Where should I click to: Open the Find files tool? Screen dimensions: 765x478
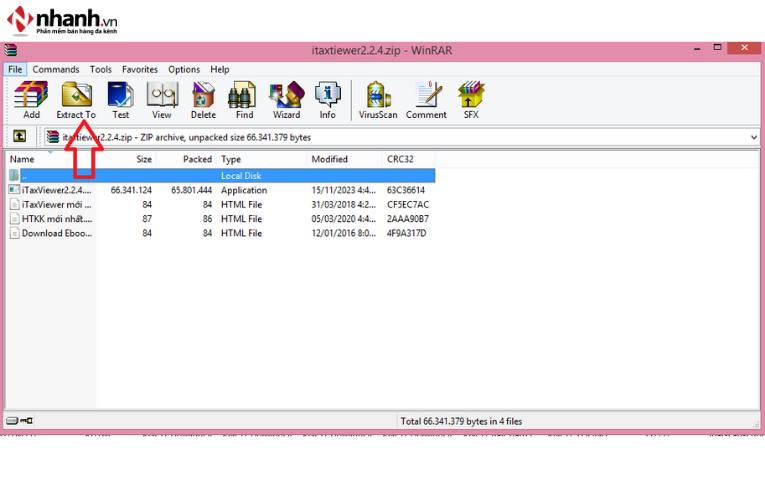pyautogui.click(x=244, y=100)
